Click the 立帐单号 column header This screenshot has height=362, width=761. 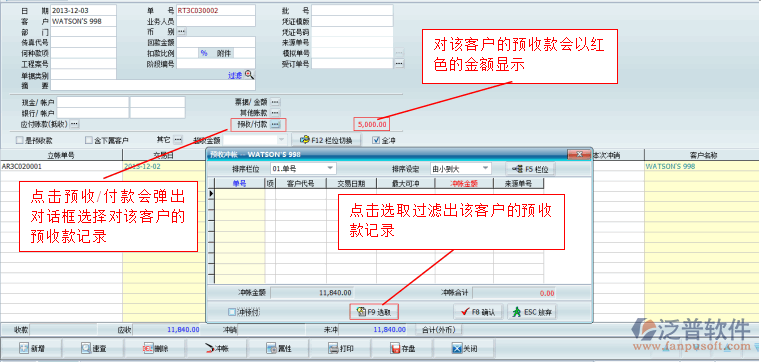coord(61,155)
